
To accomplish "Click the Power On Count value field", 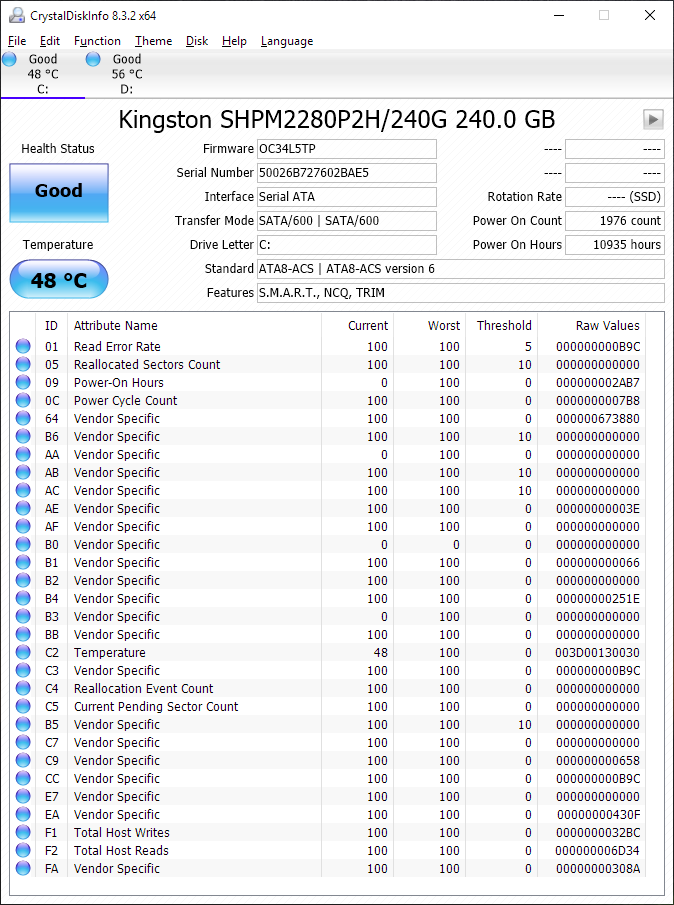I will click(615, 220).
